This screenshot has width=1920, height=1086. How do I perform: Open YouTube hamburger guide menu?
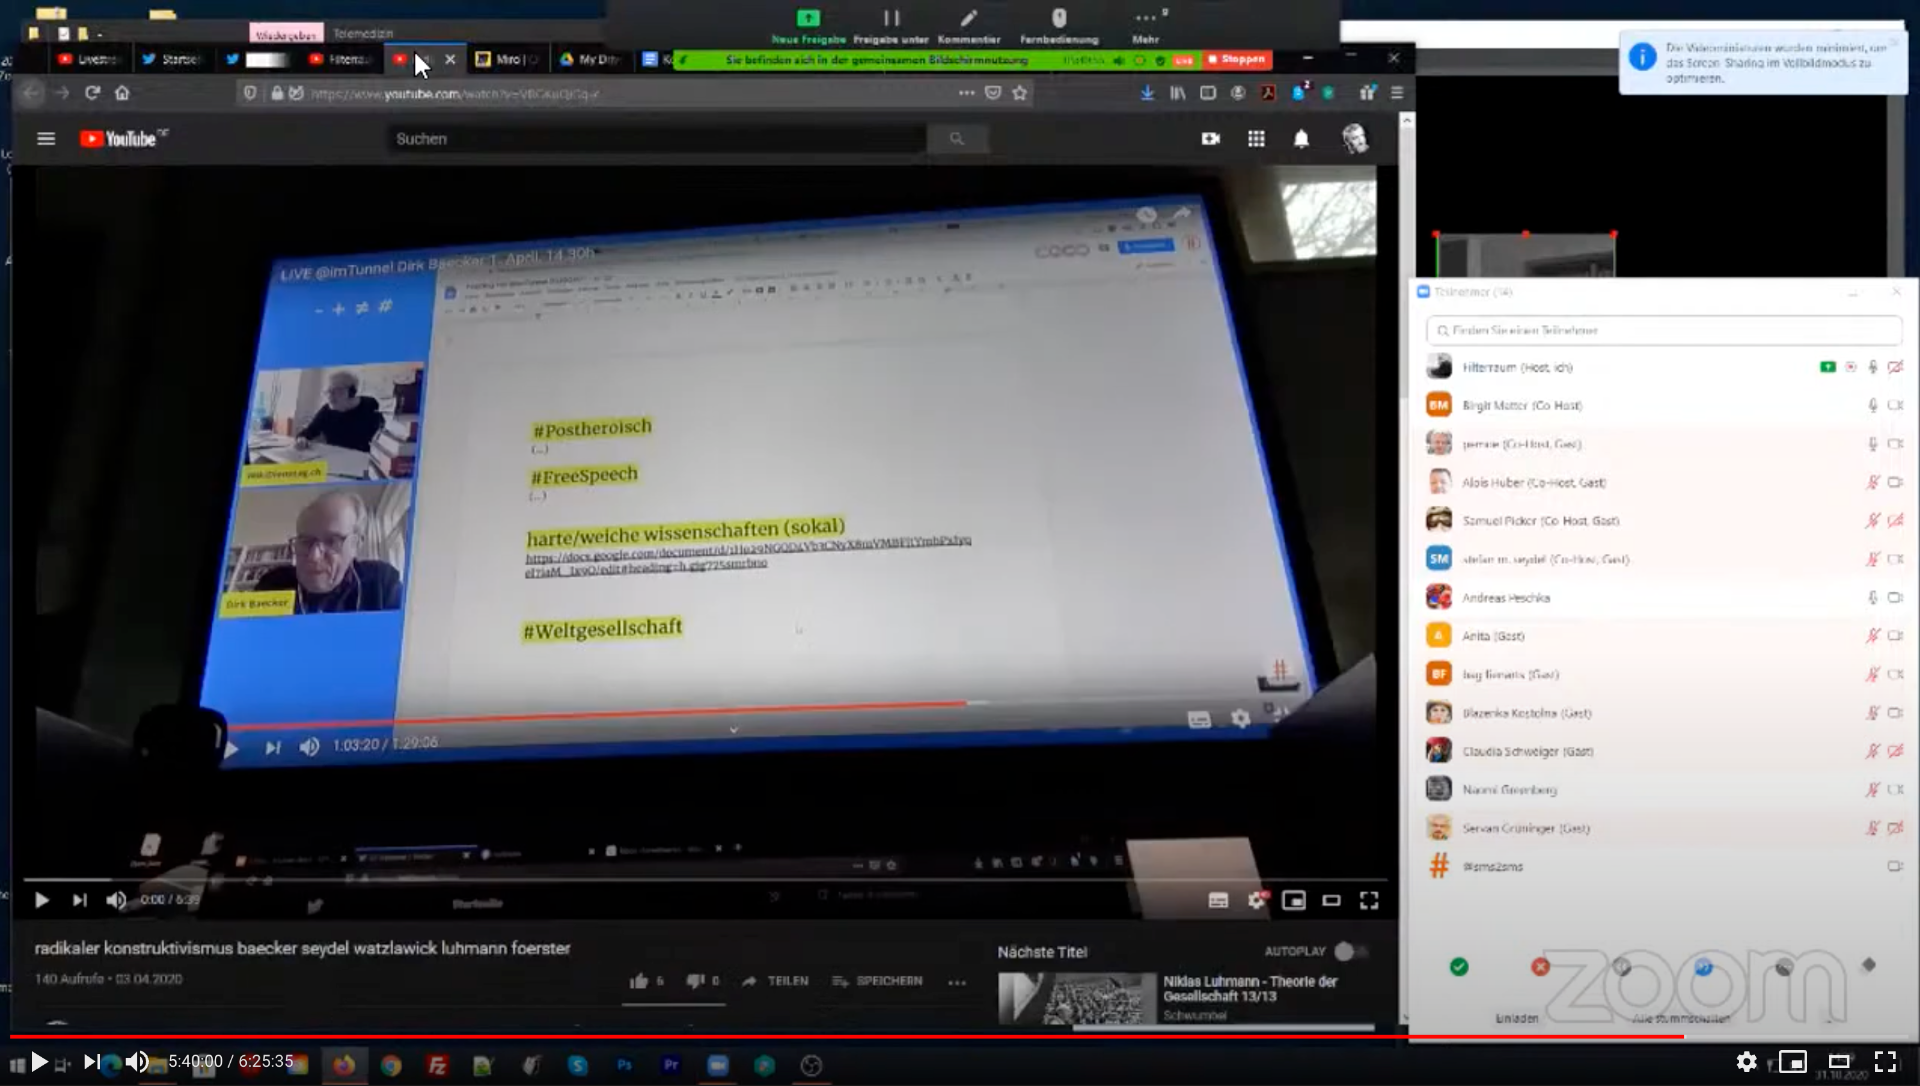click(x=46, y=139)
